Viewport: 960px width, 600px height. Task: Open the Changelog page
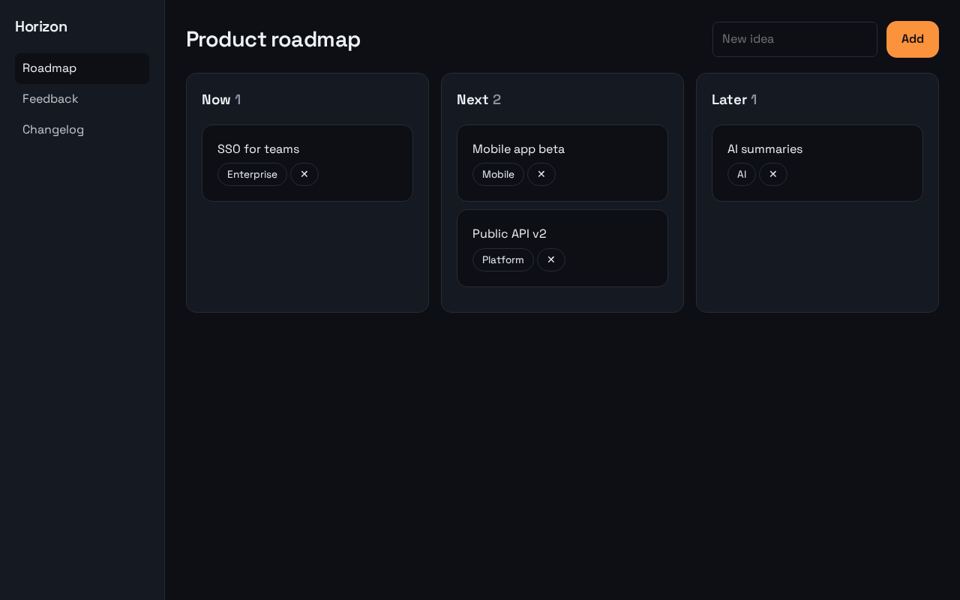coord(82,130)
